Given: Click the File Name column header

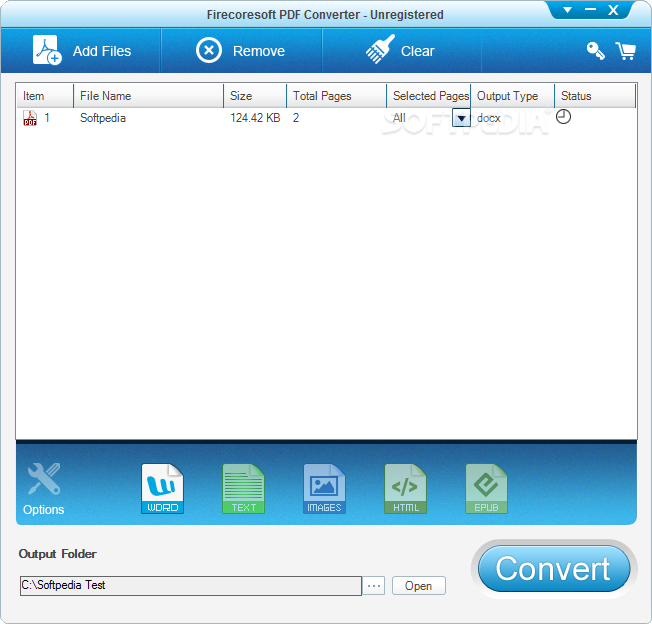Looking at the screenshot, I should click(x=148, y=96).
